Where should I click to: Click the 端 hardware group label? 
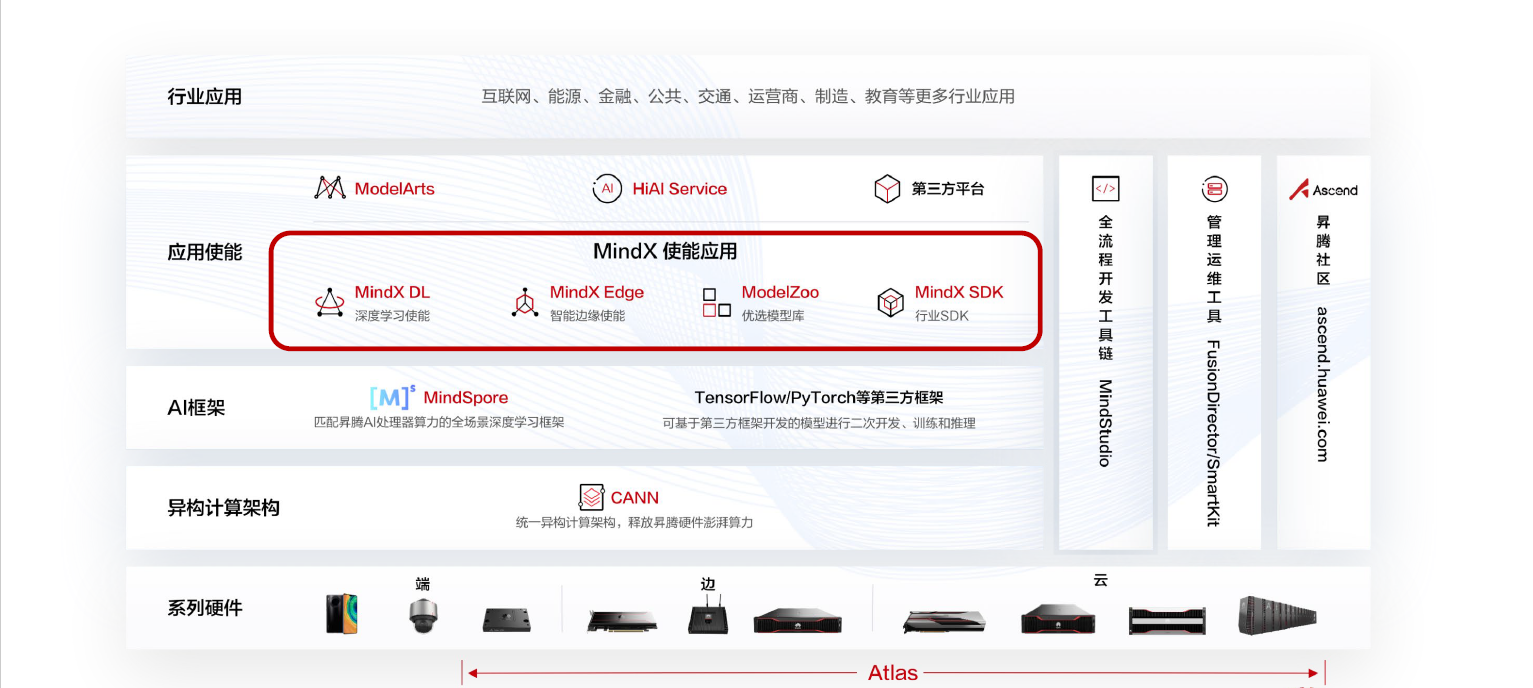click(423, 584)
